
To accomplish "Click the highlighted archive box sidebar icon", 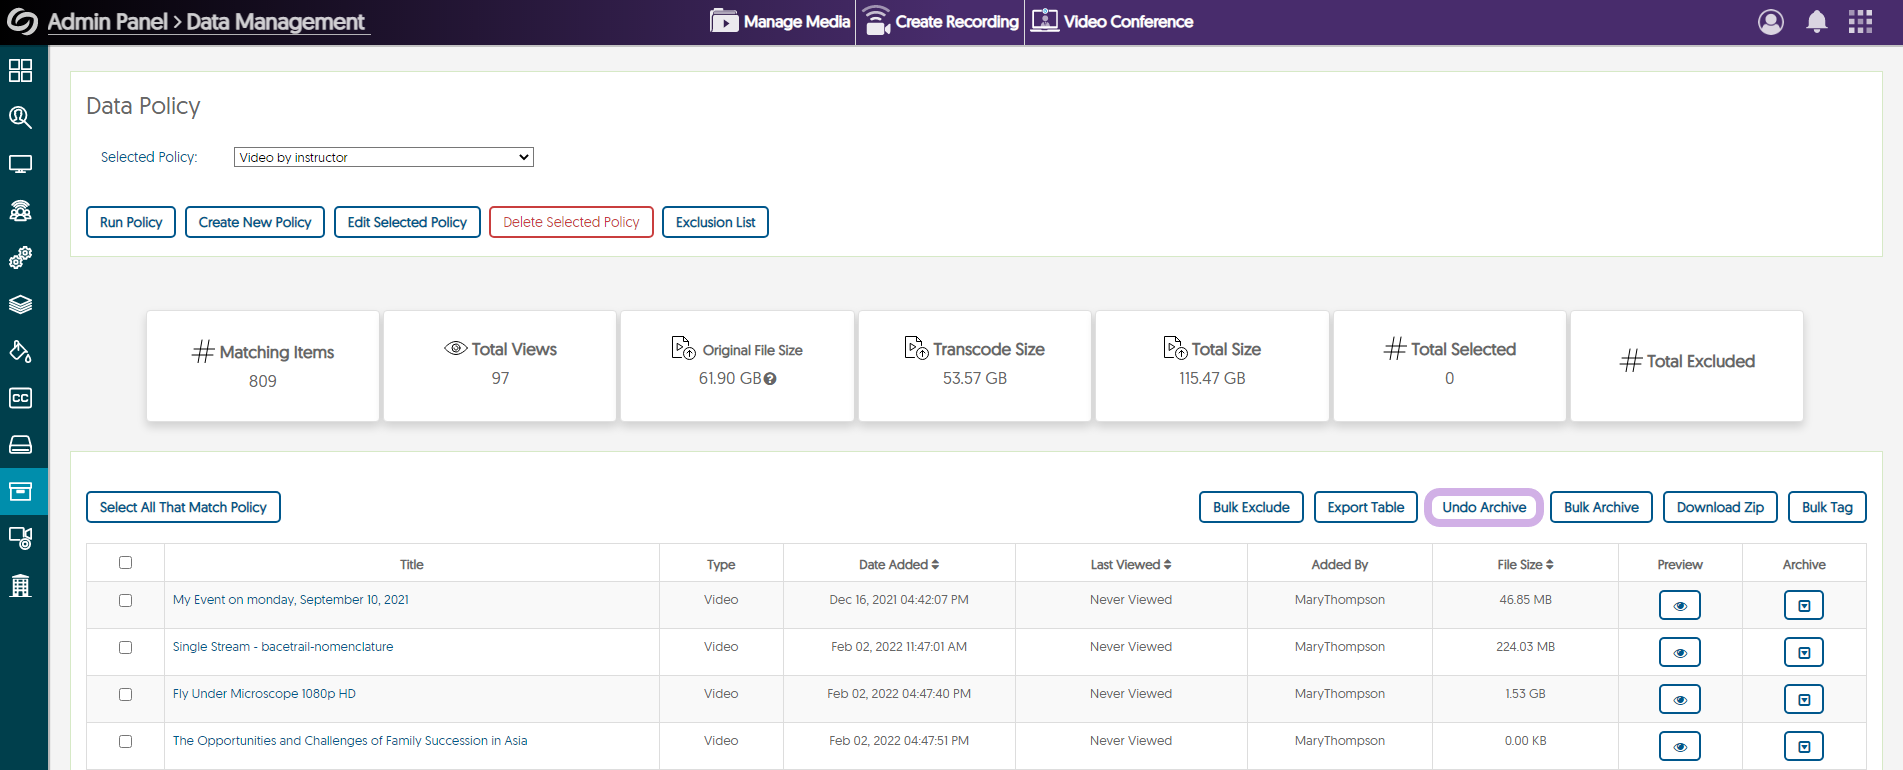I will [x=20, y=491].
